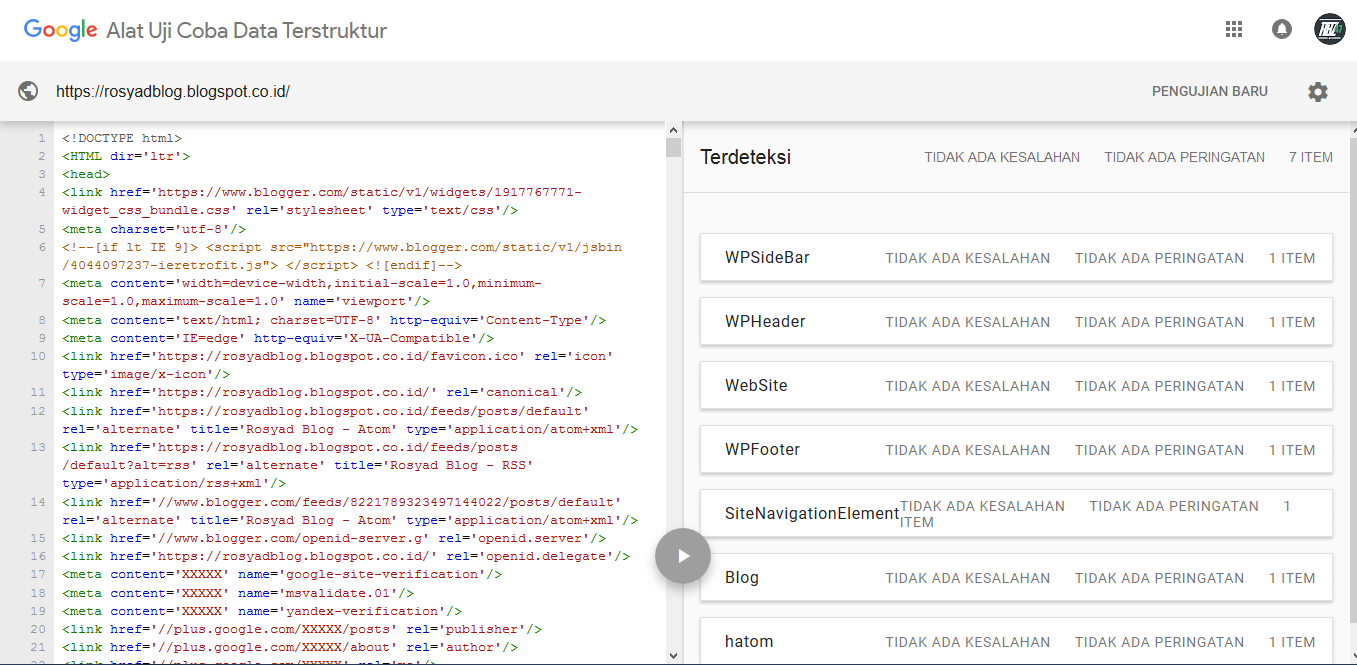Expand the WPHeader result row
Image resolution: width=1357 pixels, height=665 pixels.
1016,322
